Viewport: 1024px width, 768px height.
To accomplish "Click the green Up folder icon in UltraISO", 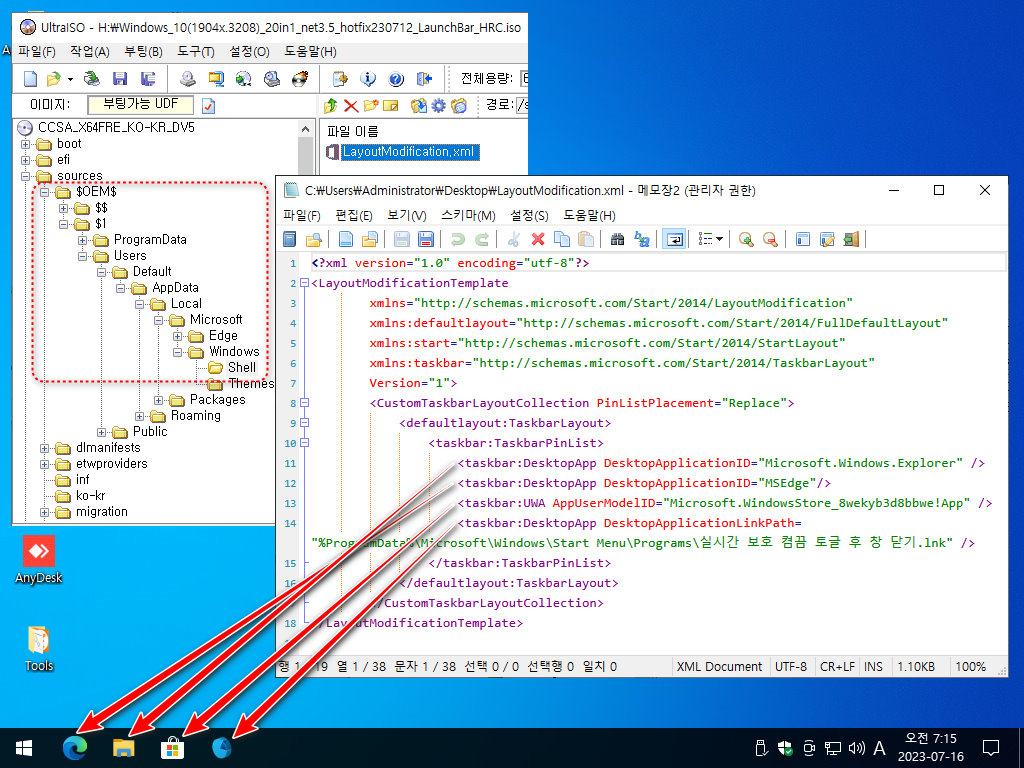I will 330,105.
